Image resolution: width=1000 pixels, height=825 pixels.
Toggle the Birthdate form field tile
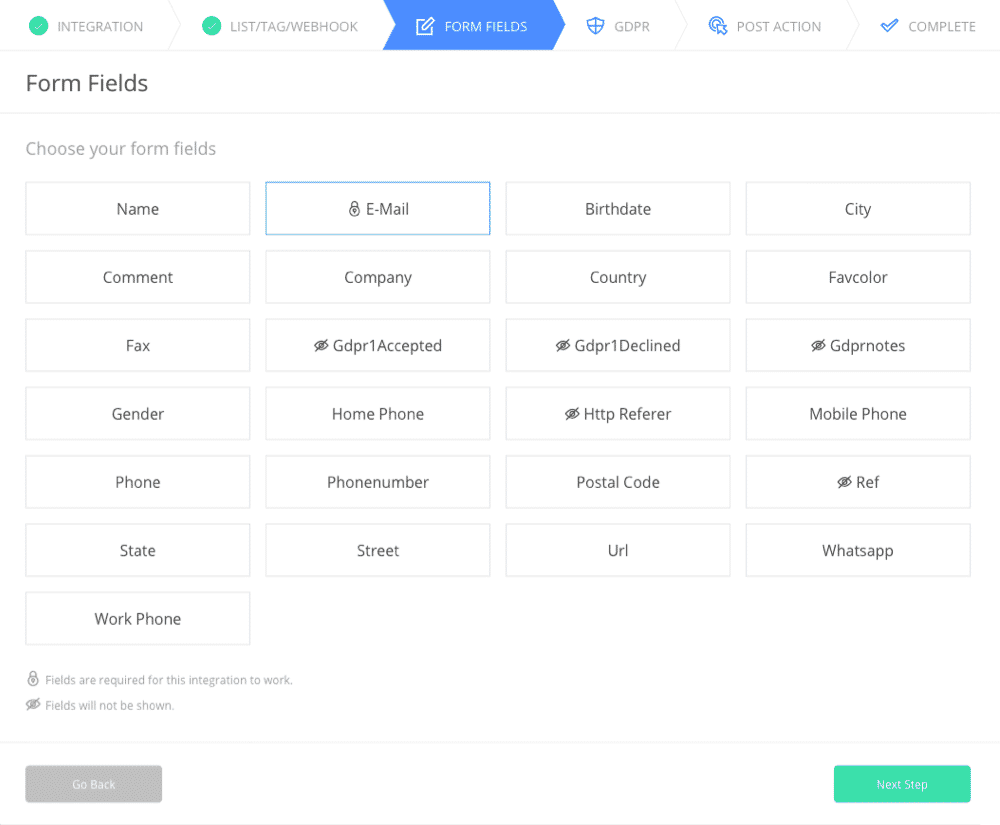[x=618, y=208]
